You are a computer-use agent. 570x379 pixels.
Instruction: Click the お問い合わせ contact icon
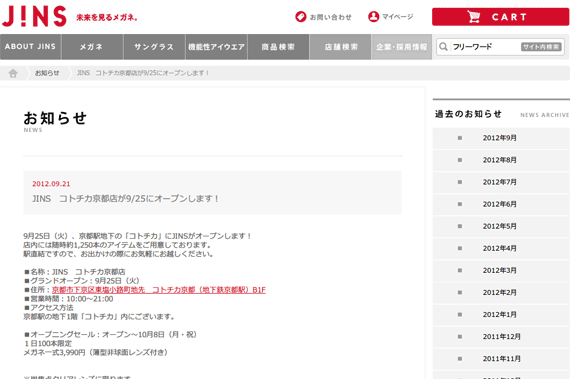click(301, 17)
